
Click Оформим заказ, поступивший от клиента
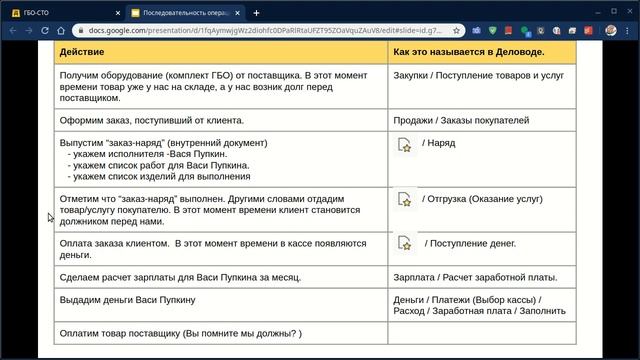[151, 120]
